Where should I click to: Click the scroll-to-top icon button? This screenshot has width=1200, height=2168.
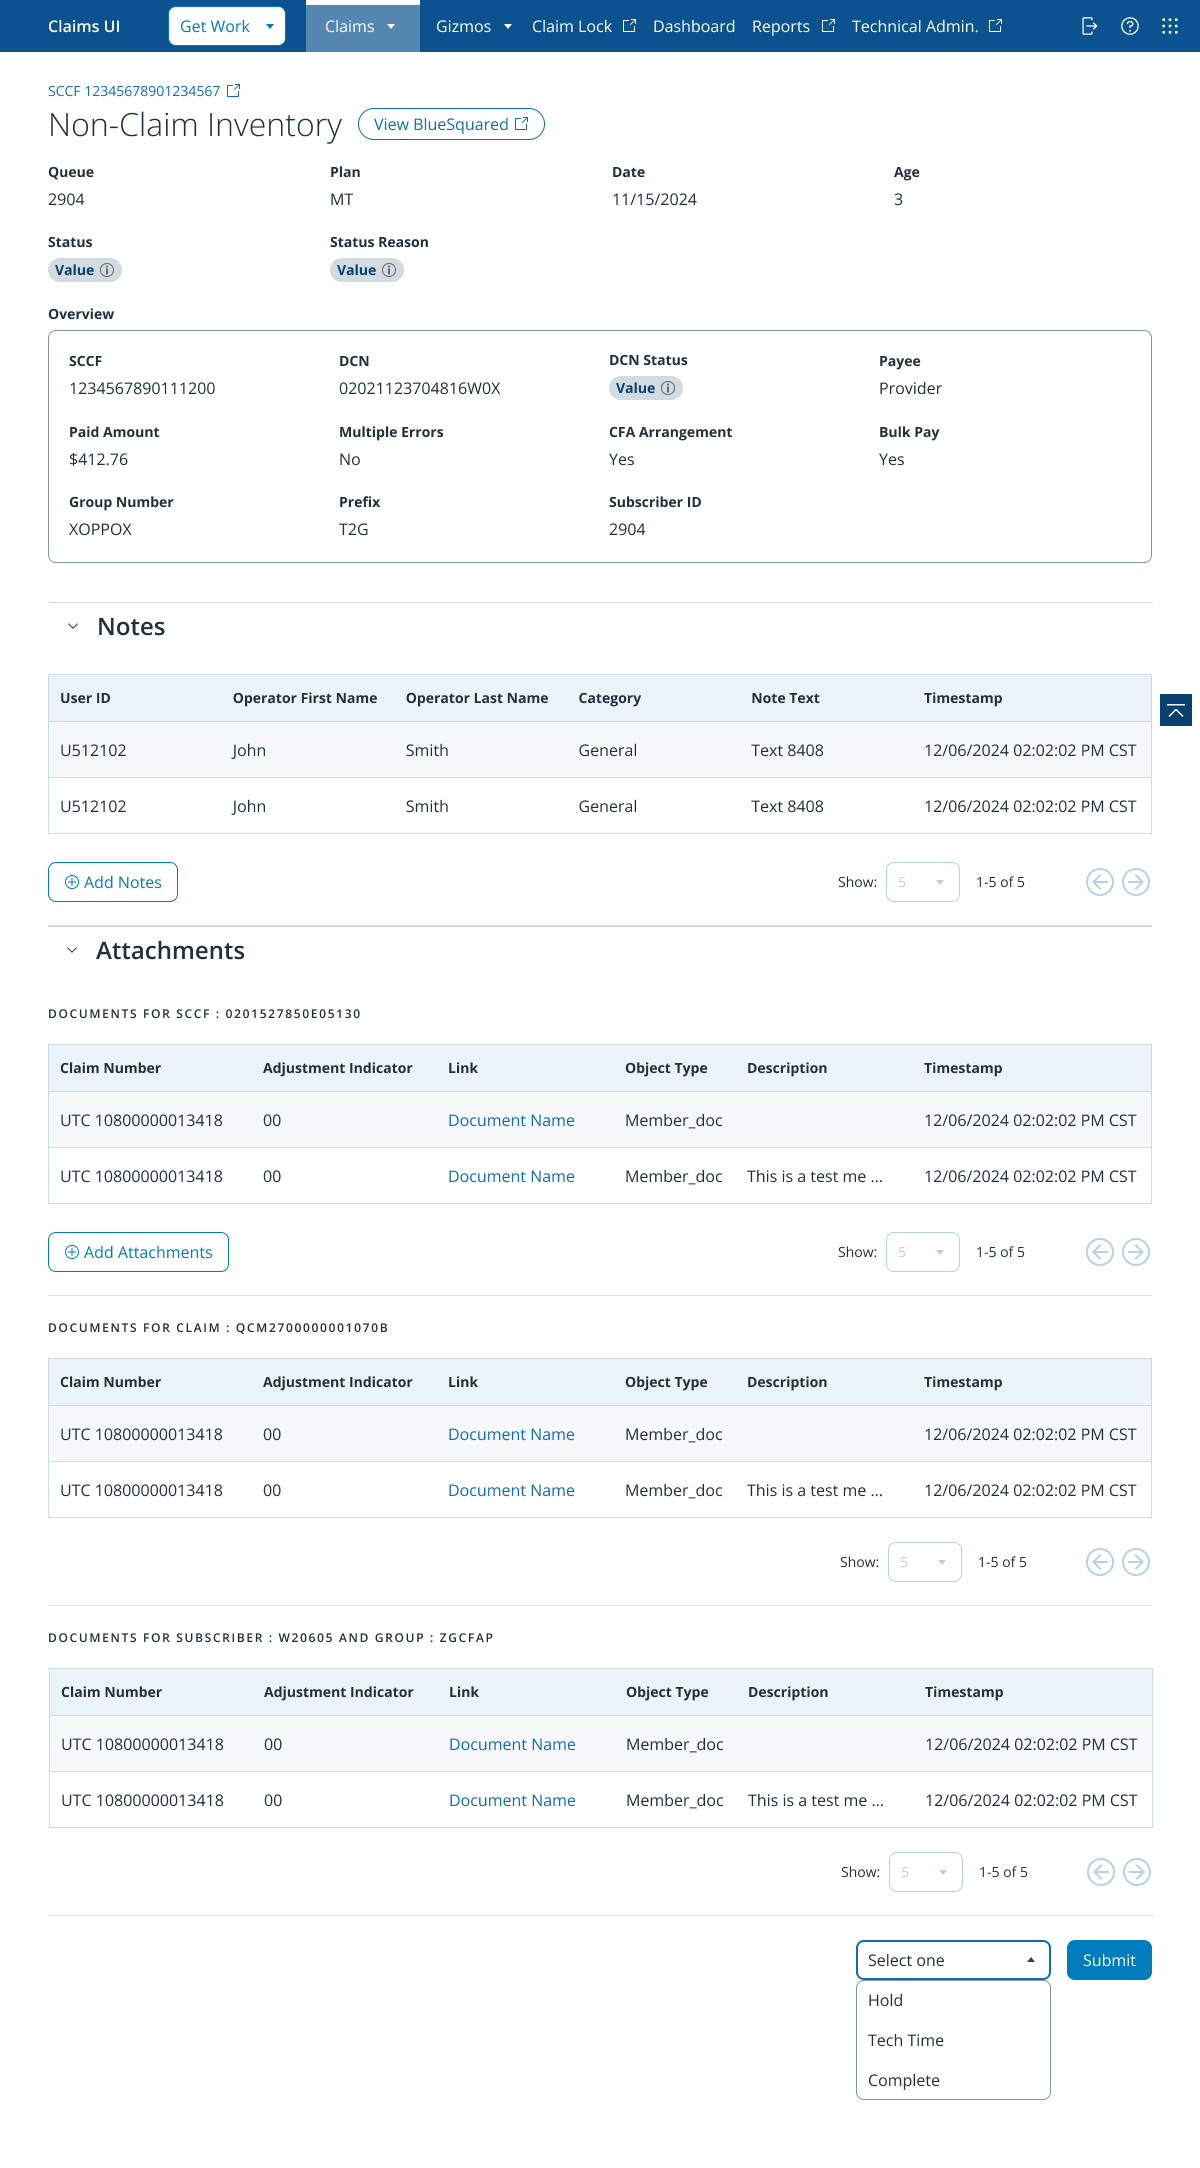coord(1176,710)
